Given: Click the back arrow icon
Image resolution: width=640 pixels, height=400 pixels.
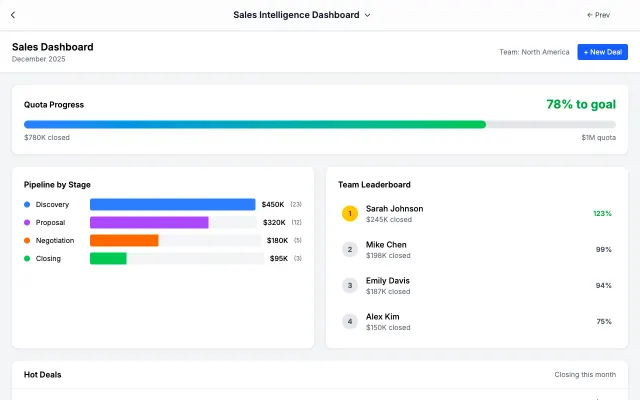Looking at the screenshot, I should point(13,15).
